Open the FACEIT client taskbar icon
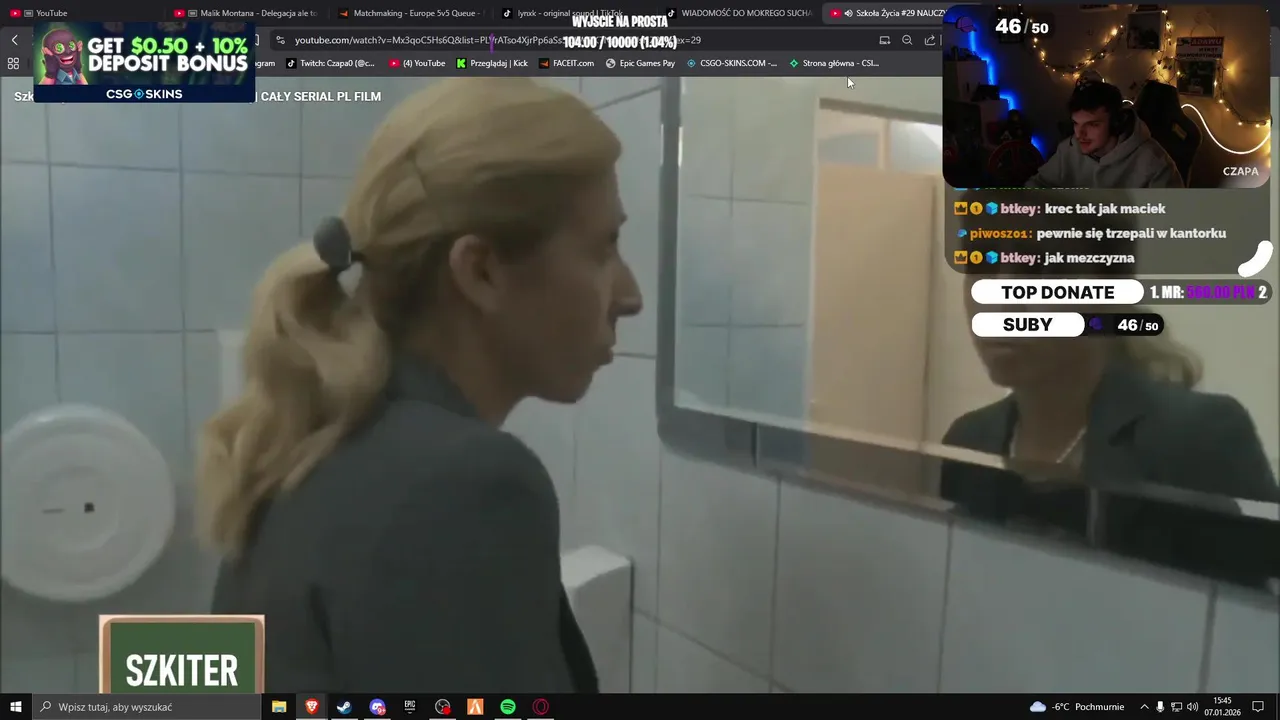This screenshot has height=720, width=1280. point(475,707)
